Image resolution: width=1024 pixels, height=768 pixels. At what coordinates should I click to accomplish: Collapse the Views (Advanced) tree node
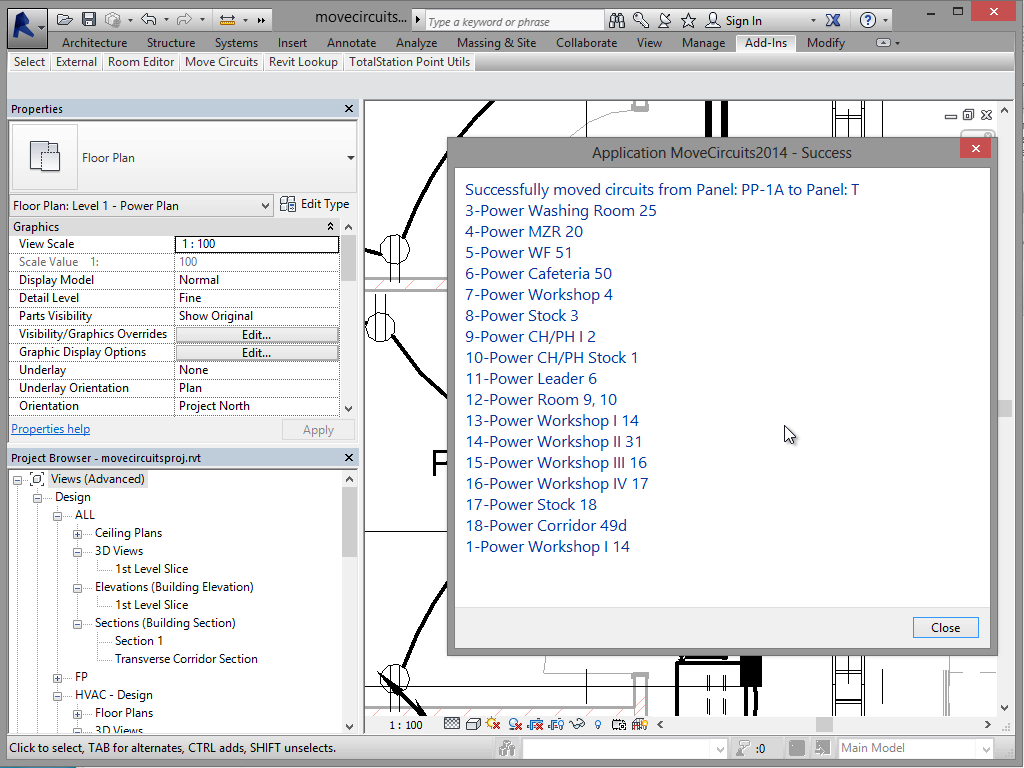(x=18, y=479)
